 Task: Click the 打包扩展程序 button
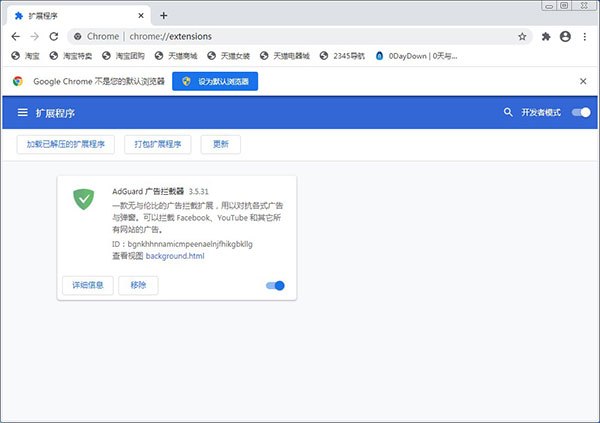[x=158, y=144]
